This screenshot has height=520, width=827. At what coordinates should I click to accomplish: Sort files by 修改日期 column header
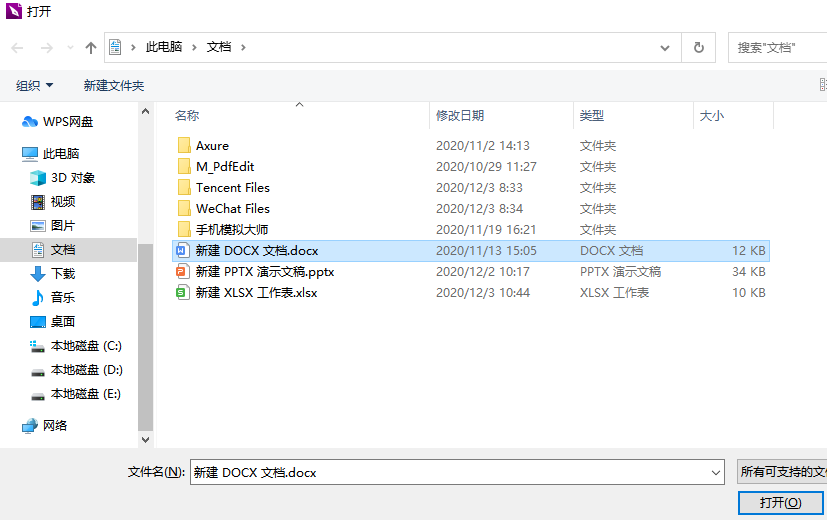(x=460, y=116)
